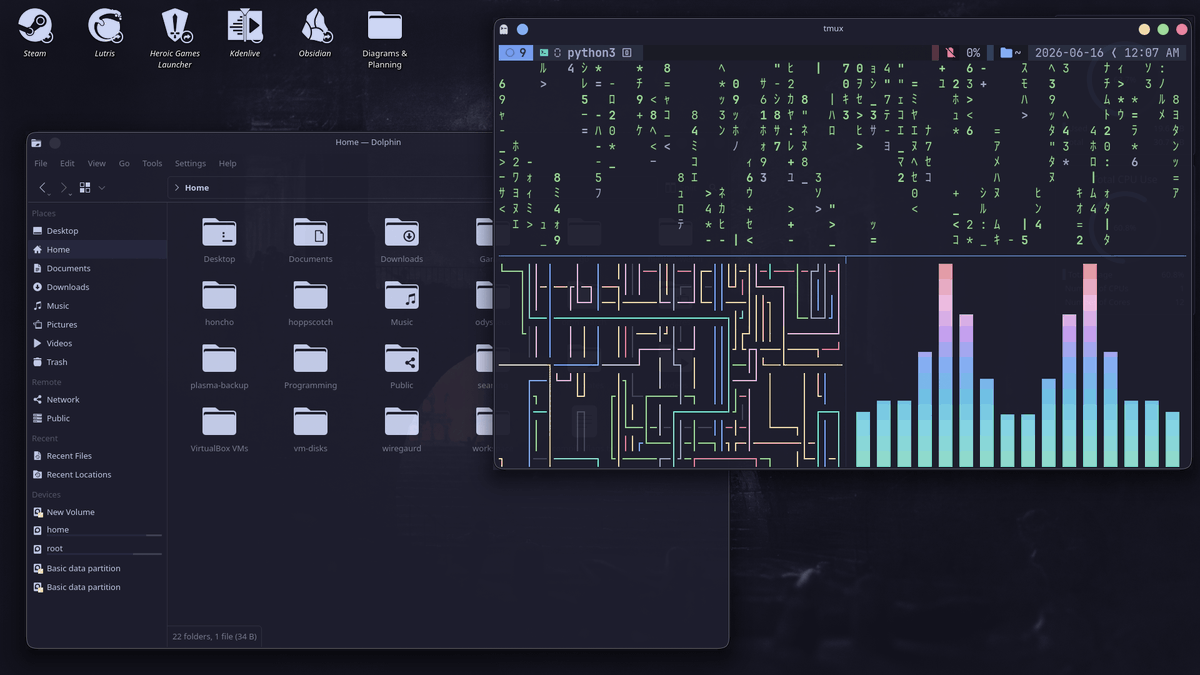Launch Kdenlive from the desktop
Image resolution: width=1200 pixels, height=675 pixels.
point(245,31)
